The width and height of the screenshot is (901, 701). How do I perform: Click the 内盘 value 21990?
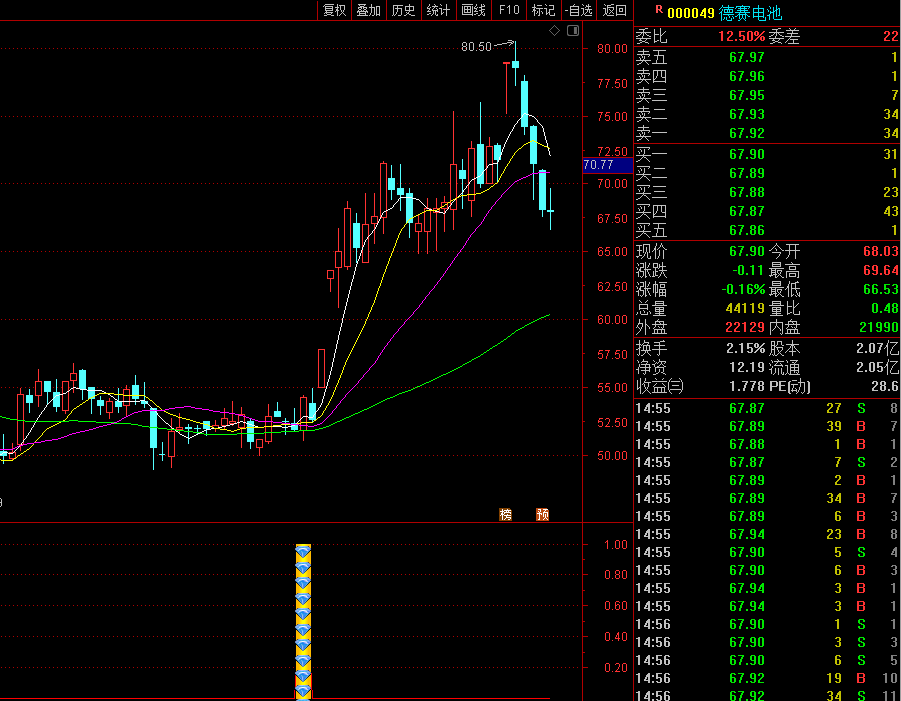(x=879, y=327)
